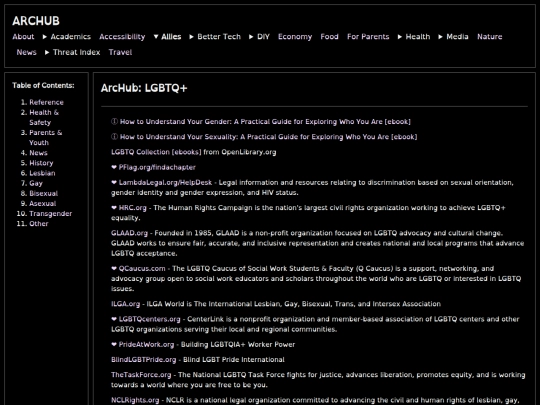The width and height of the screenshot is (540, 405).
Task: Click the heart icon beside HRC.org
Action: tap(114, 208)
